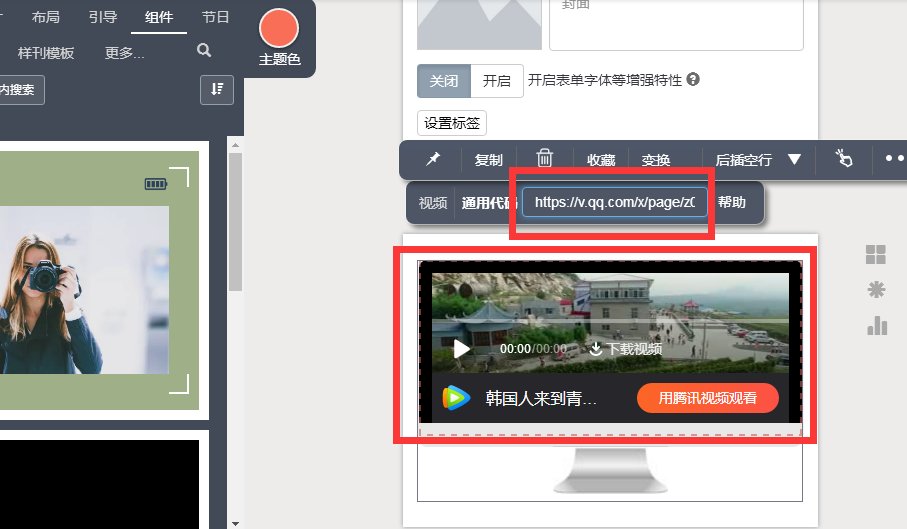
Task: Pick the orange 主题色 theme color circle
Action: 279,28
